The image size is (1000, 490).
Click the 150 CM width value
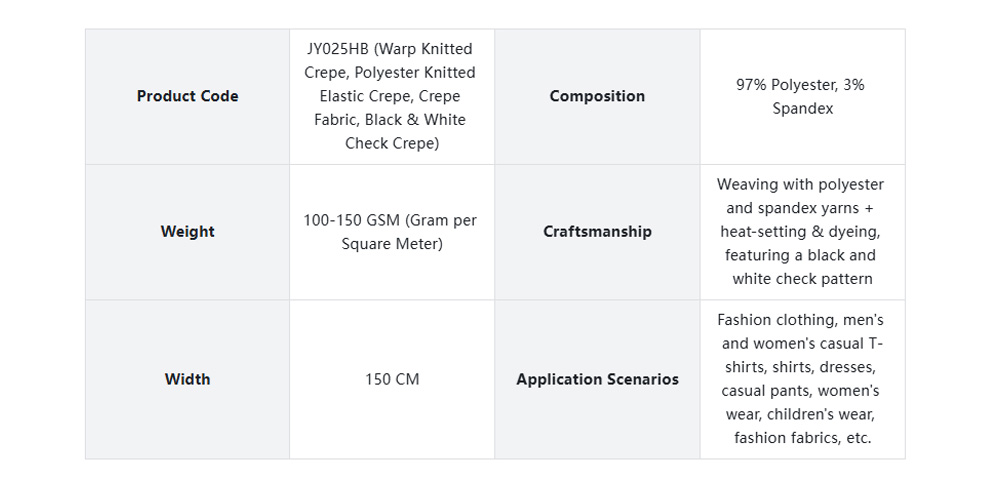tap(392, 379)
